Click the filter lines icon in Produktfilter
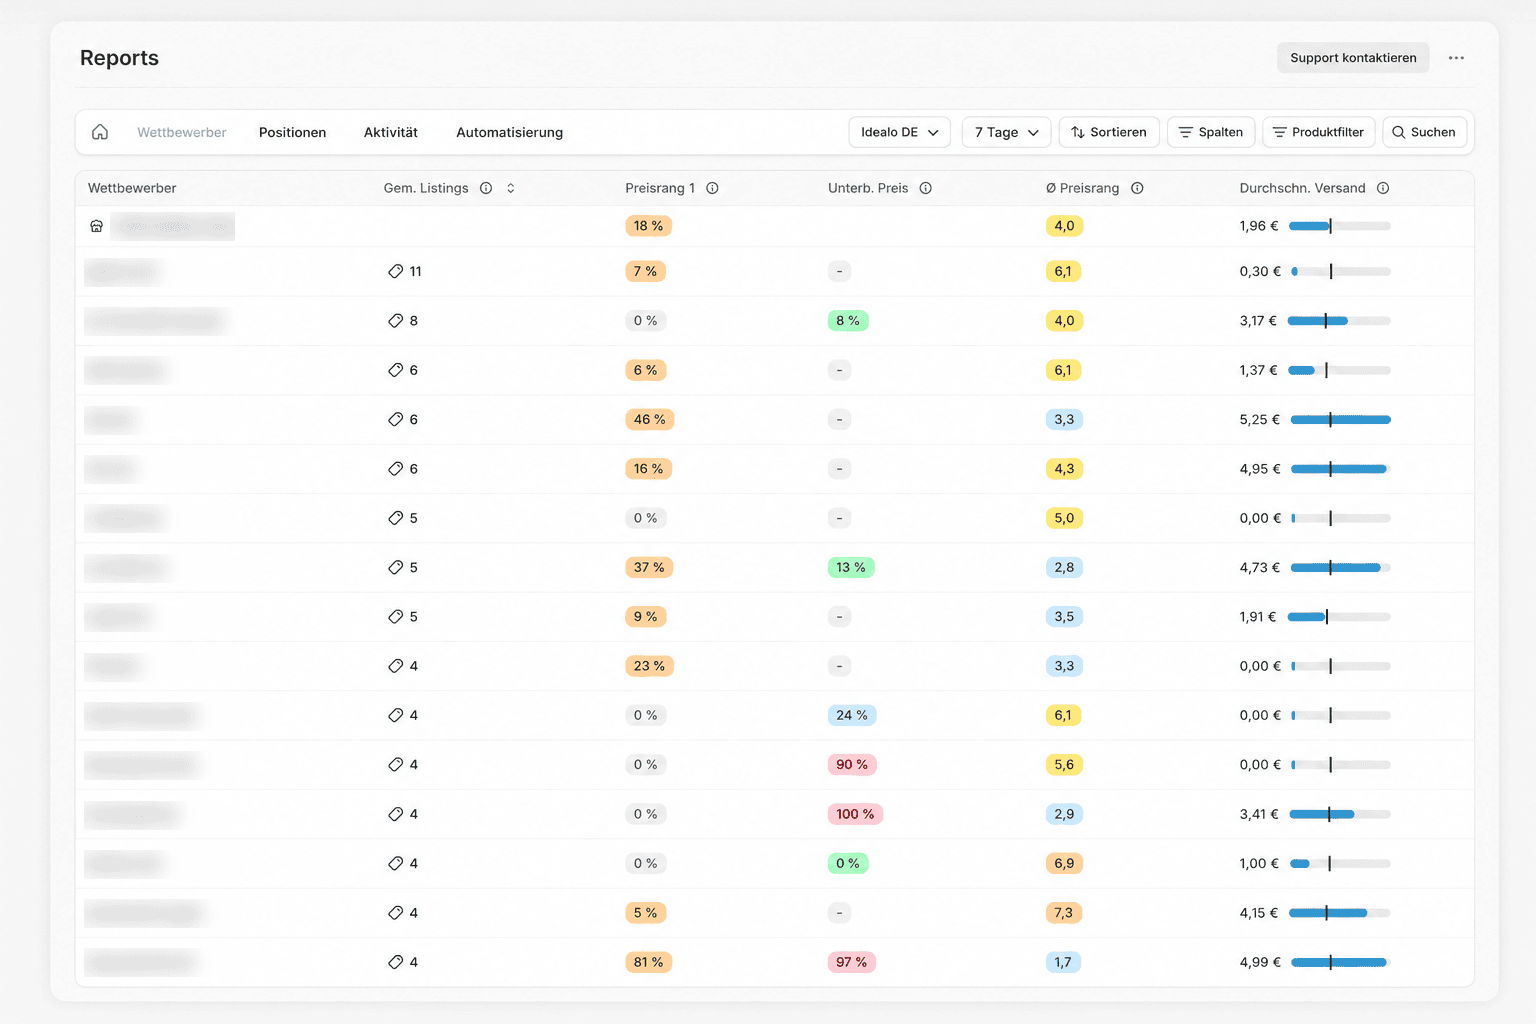The height and width of the screenshot is (1024, 1536). pyautogui.click(x=1279, y=132)
